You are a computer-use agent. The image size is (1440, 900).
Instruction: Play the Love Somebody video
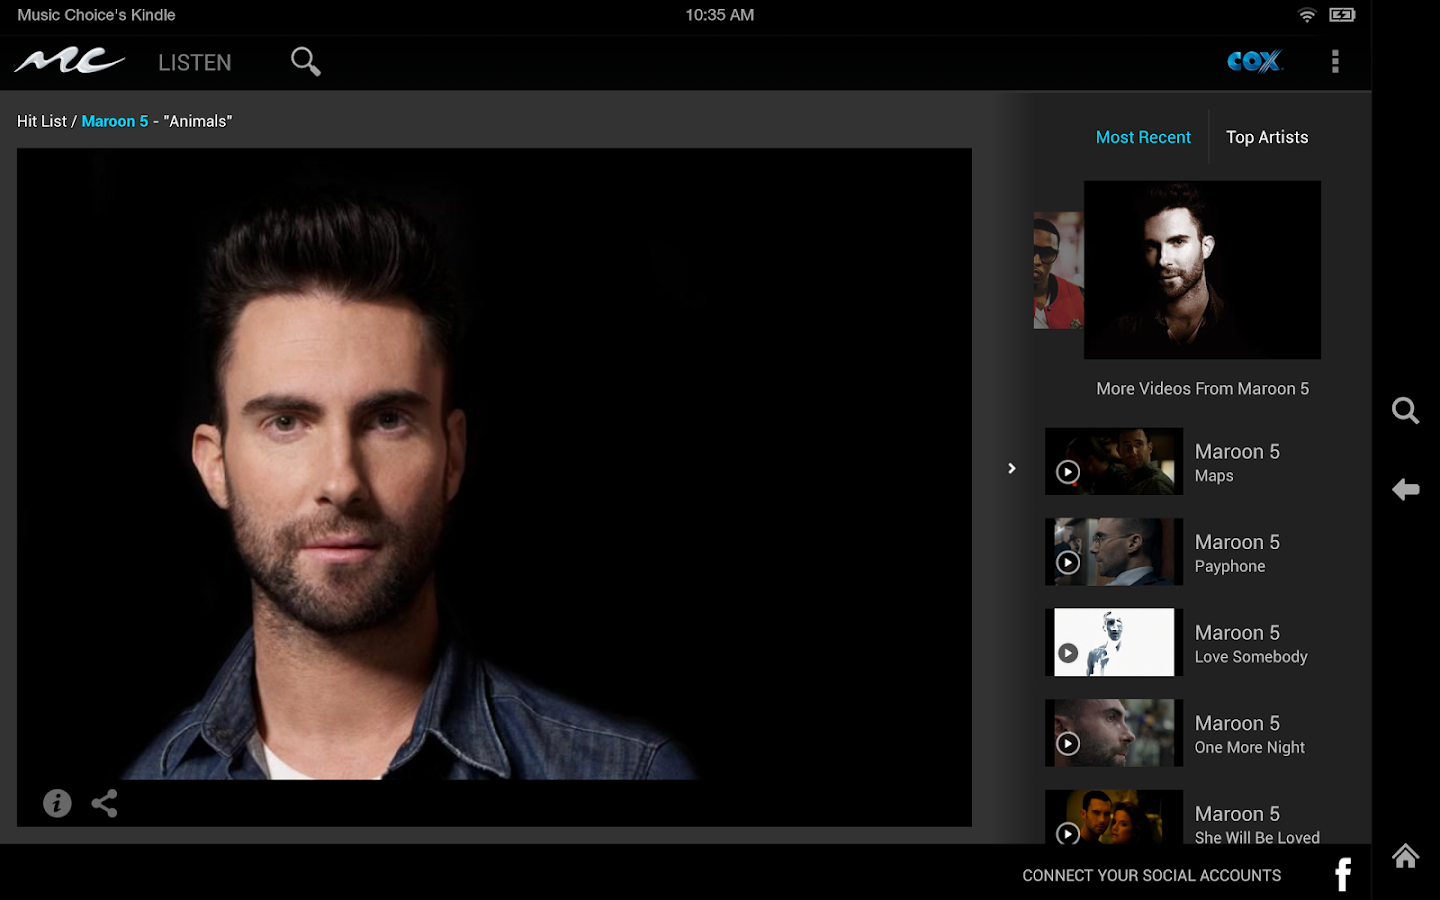(1114, 642)
